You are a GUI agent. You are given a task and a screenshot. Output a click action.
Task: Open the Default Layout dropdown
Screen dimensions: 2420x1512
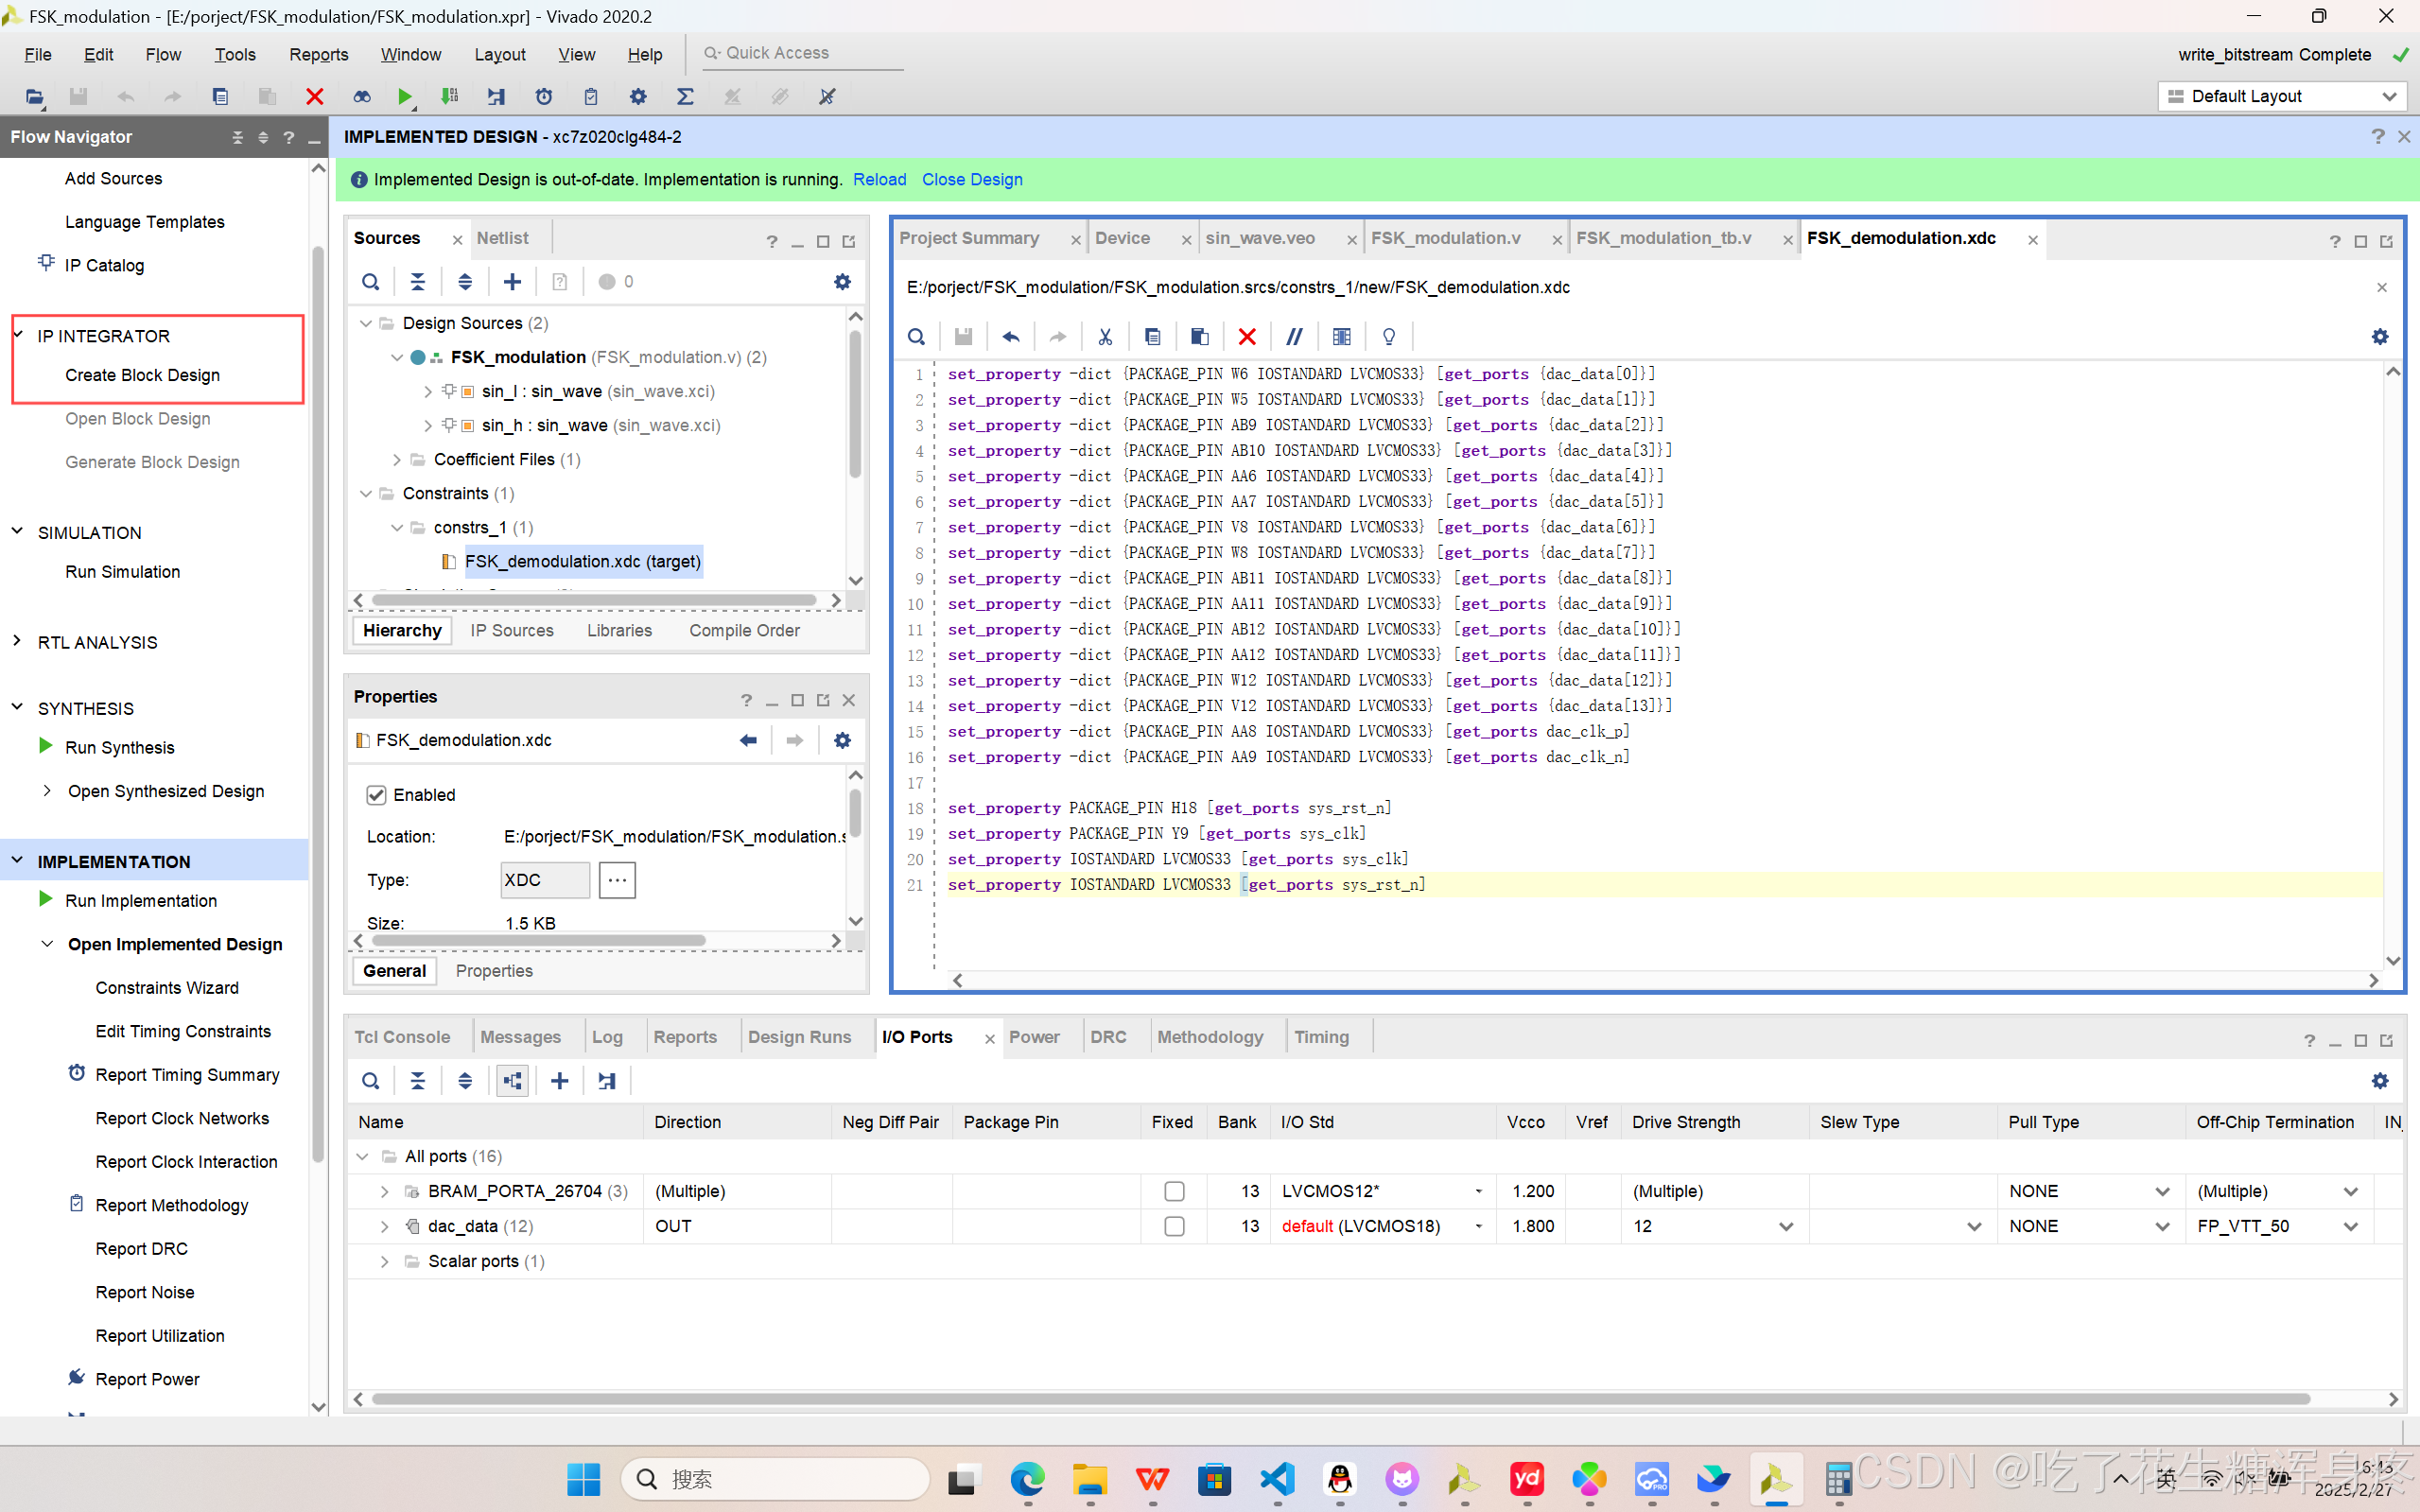pos(2282,97)
